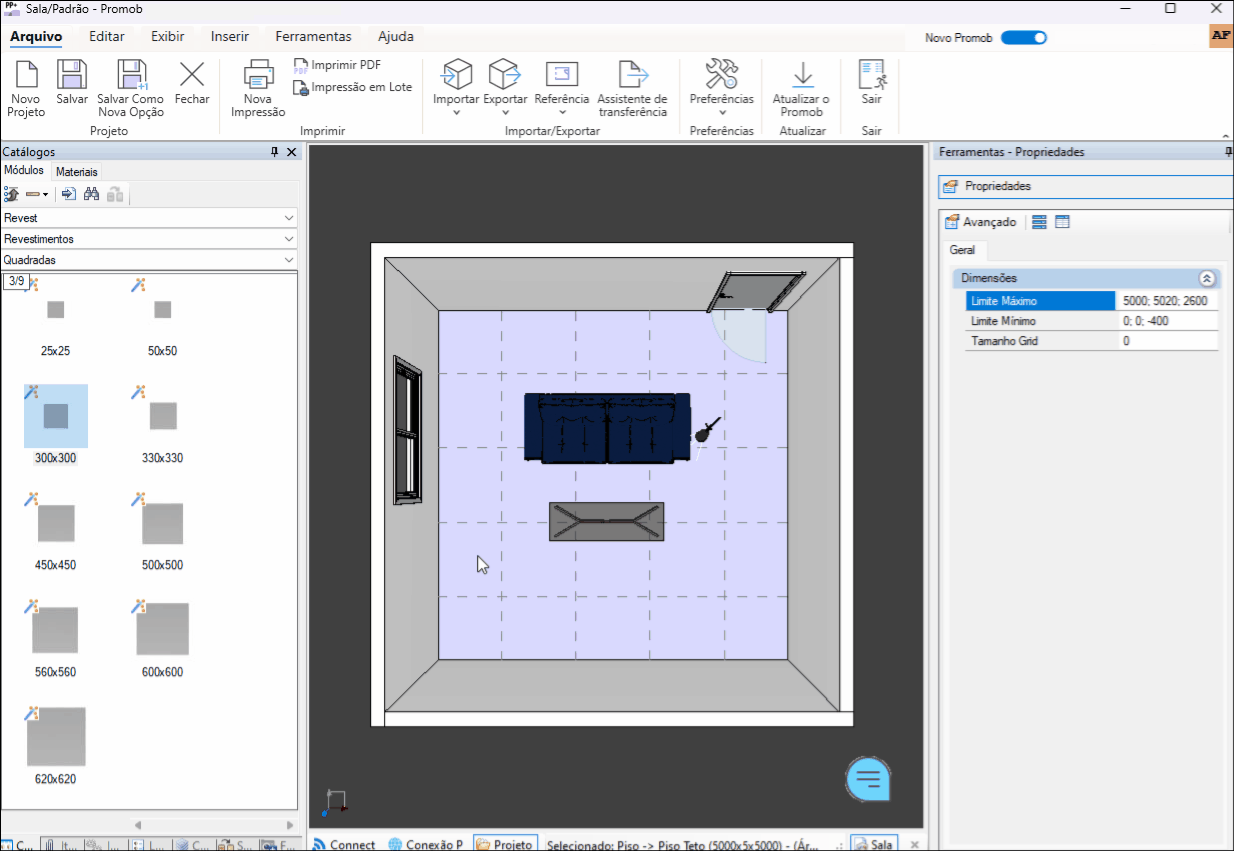Select the 50x50 tile thumbnail
The width and height of the screenshot is (1234, 851).
[162, 310]
